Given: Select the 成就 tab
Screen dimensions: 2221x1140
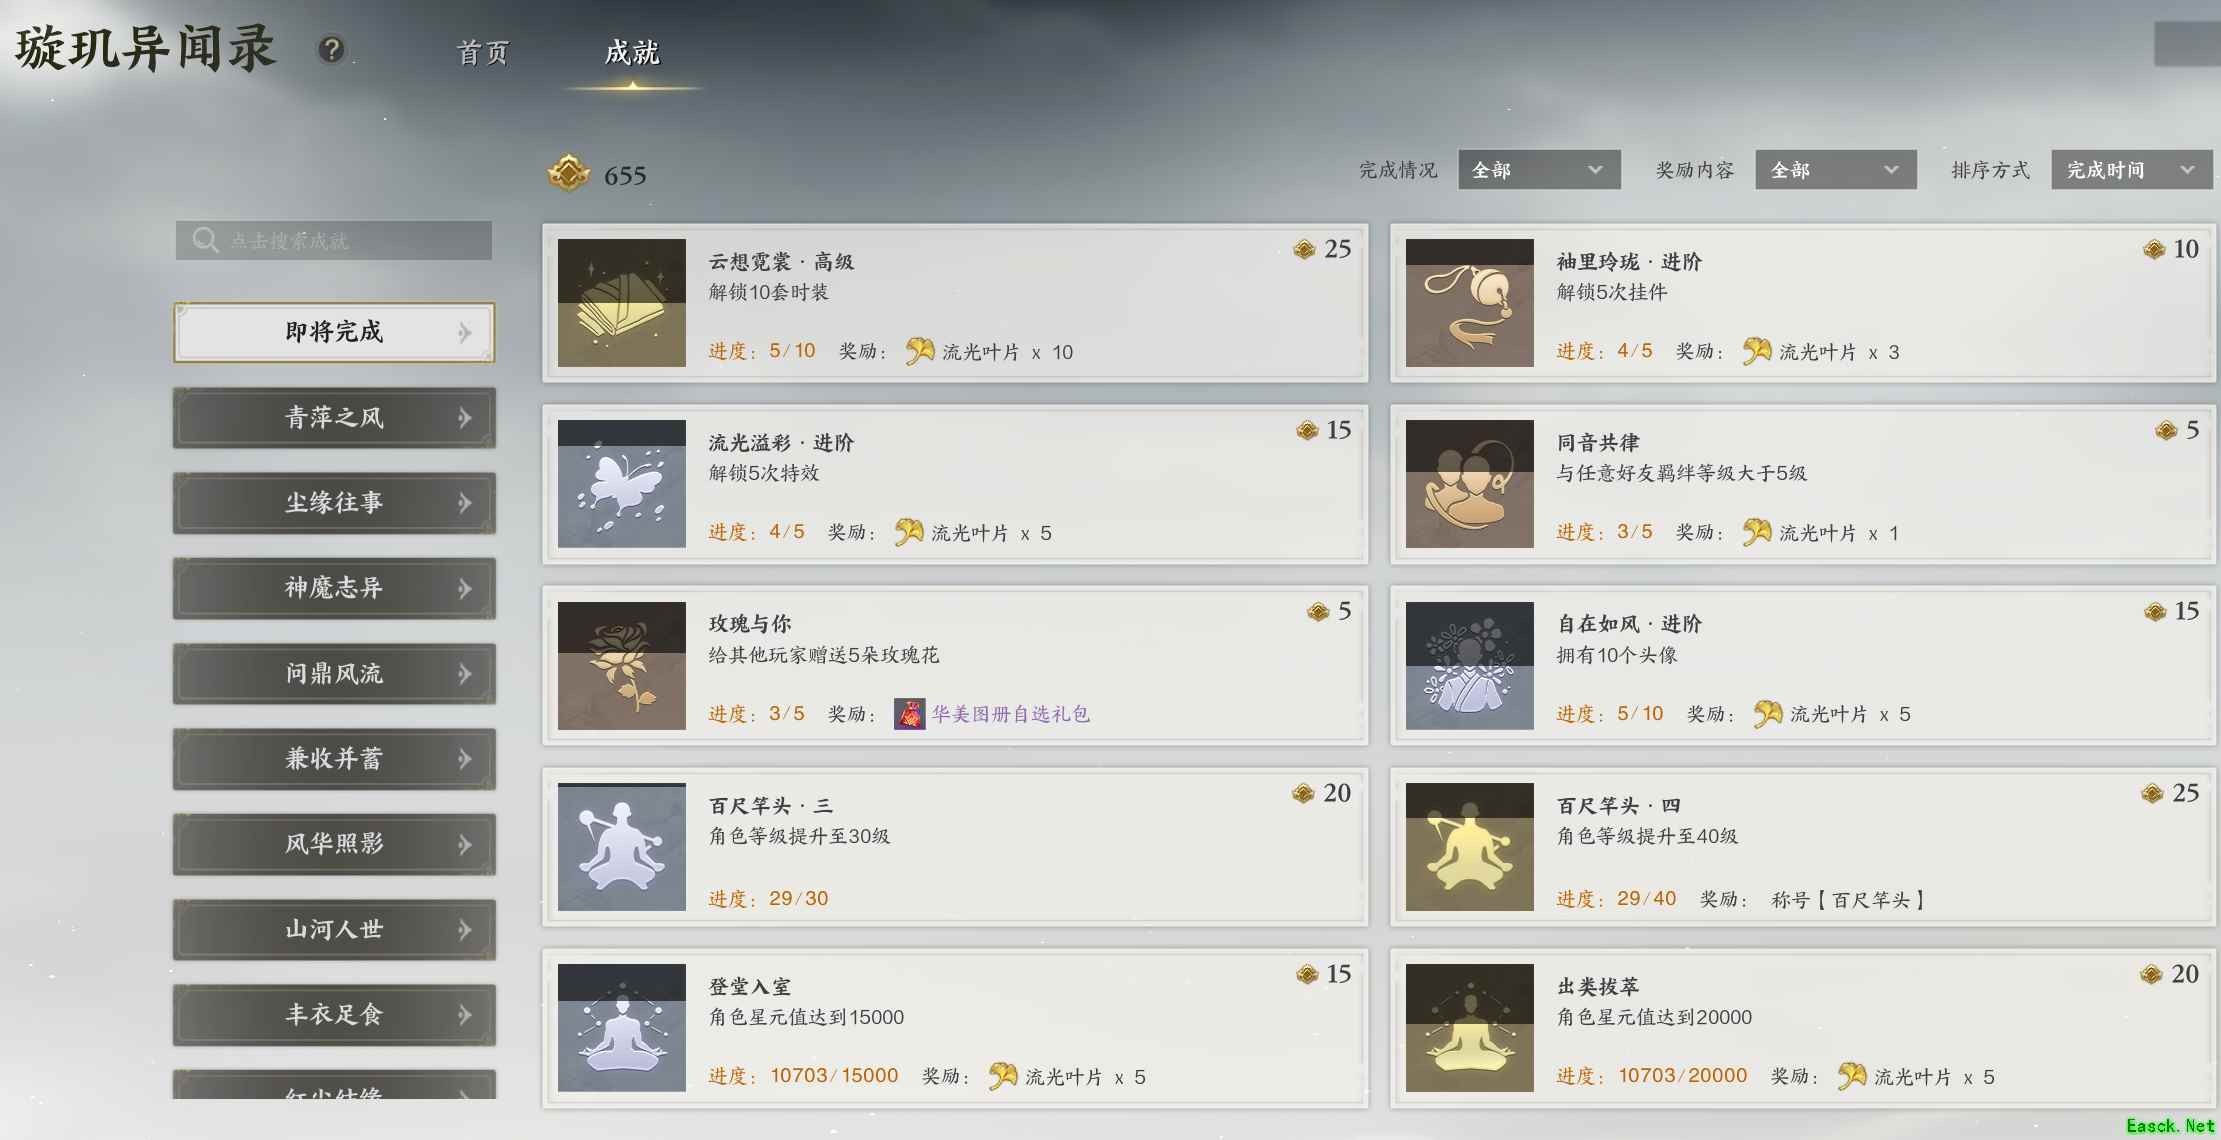Looking at the screenshot, I should point(632,53).
